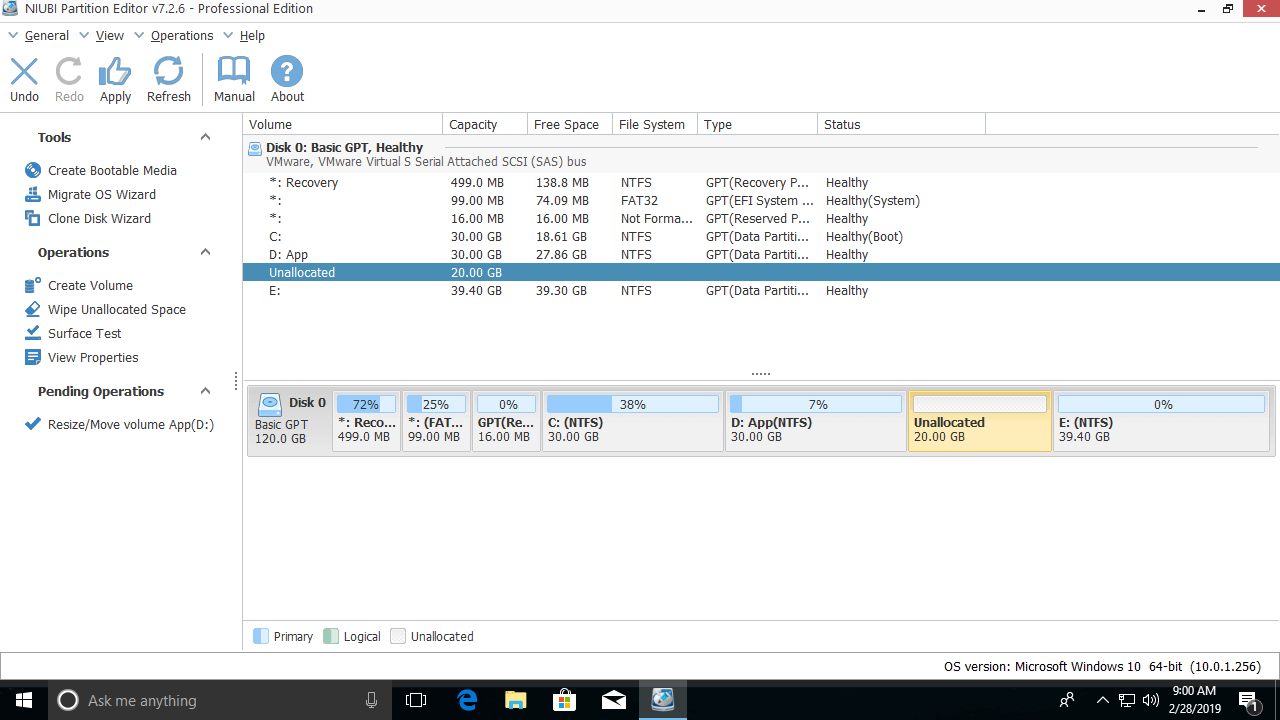1280x720 pixels.
Task: Open the About question mark icon
Action: [x=287, y=72]
